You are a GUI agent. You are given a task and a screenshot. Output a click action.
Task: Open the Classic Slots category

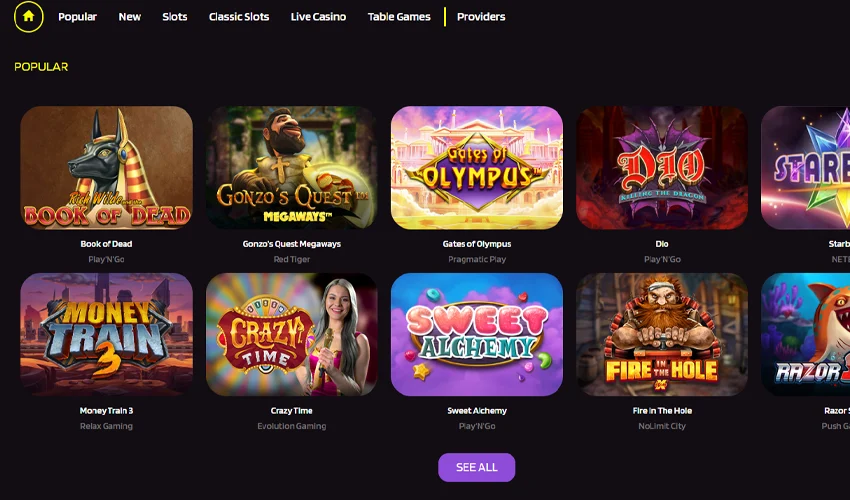[239, 17]
